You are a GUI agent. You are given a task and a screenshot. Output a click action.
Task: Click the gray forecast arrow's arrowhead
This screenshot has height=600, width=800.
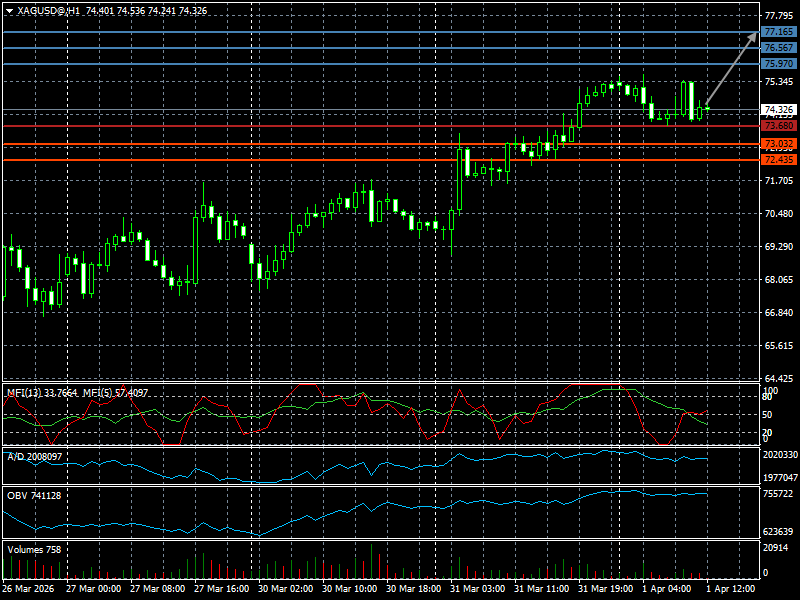click(754, 36)
